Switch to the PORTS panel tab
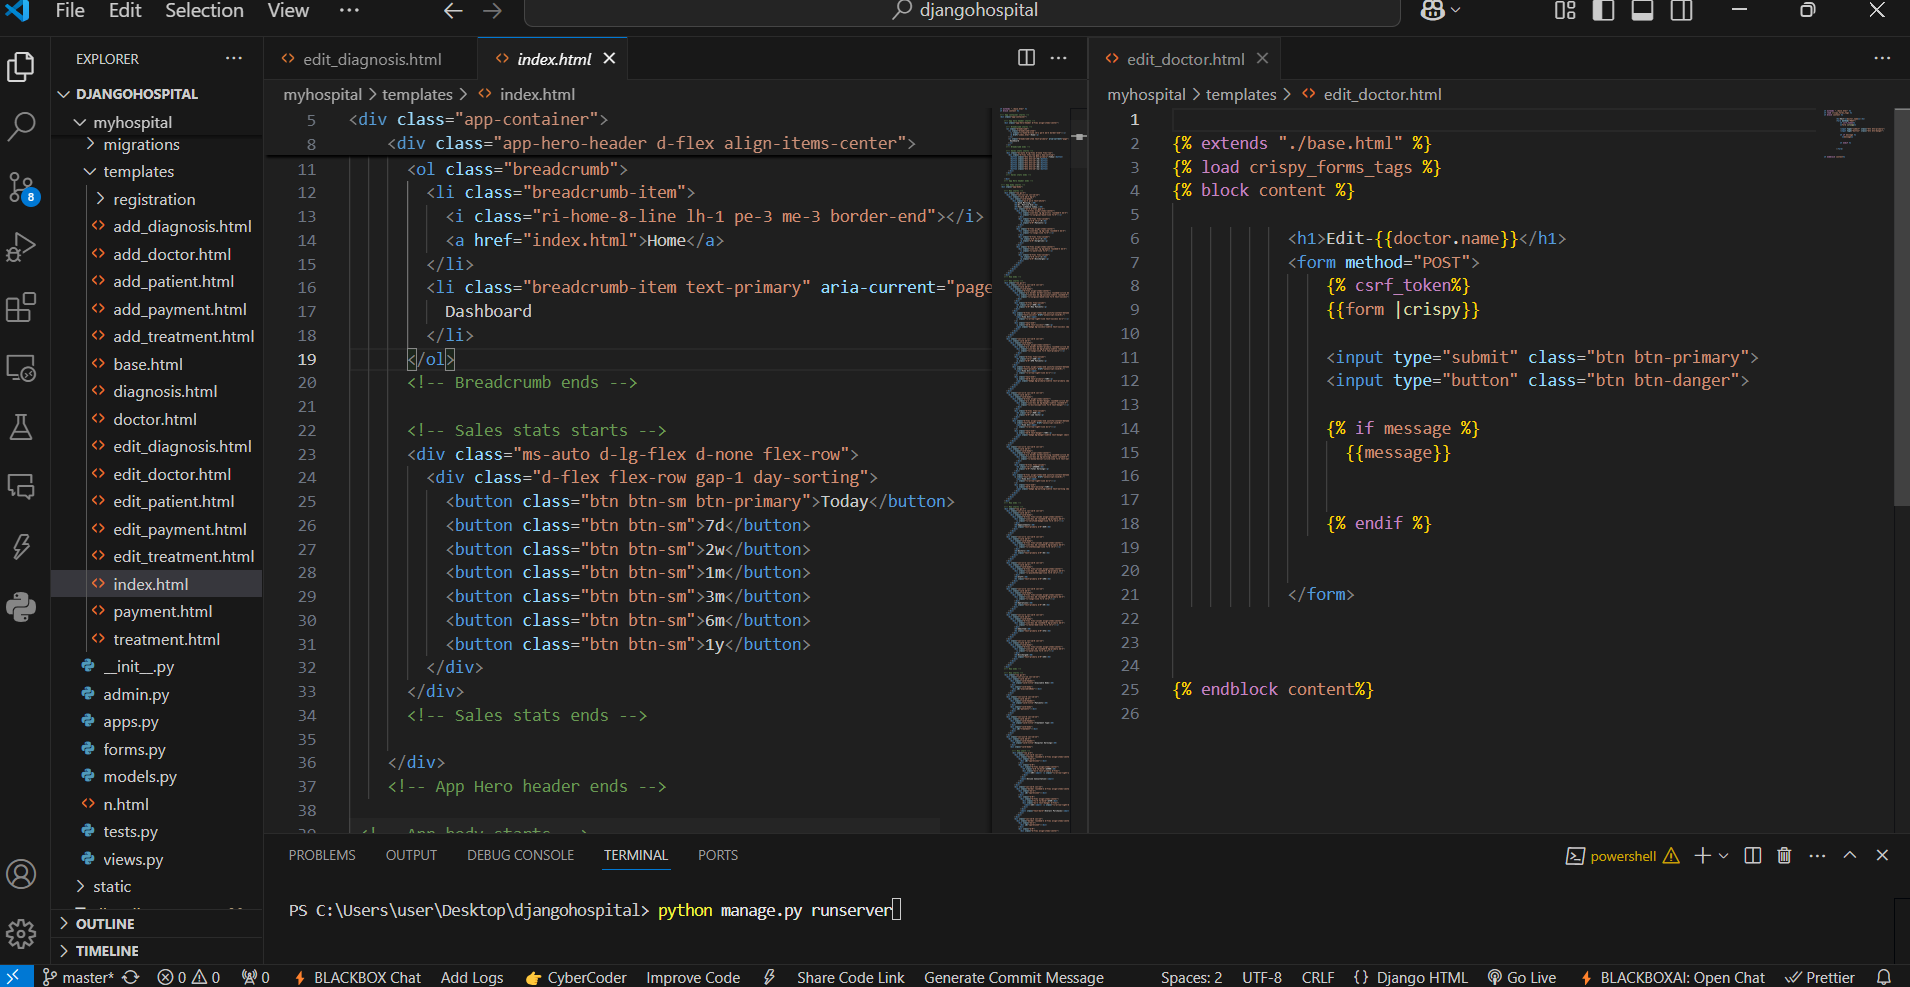The image size is (1910, 987). [x=718, y=856]
